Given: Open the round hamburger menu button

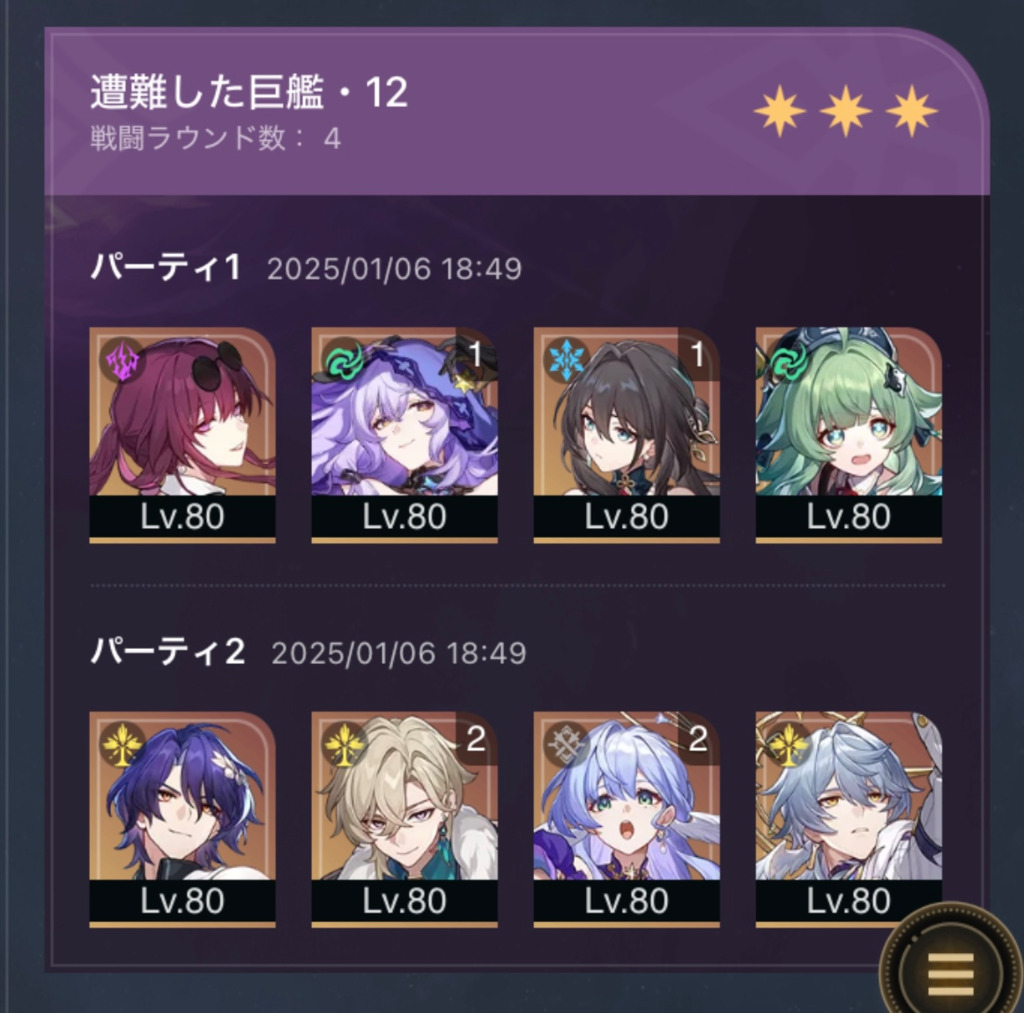Looking at the screenshot, I should (x=950, y=967).
